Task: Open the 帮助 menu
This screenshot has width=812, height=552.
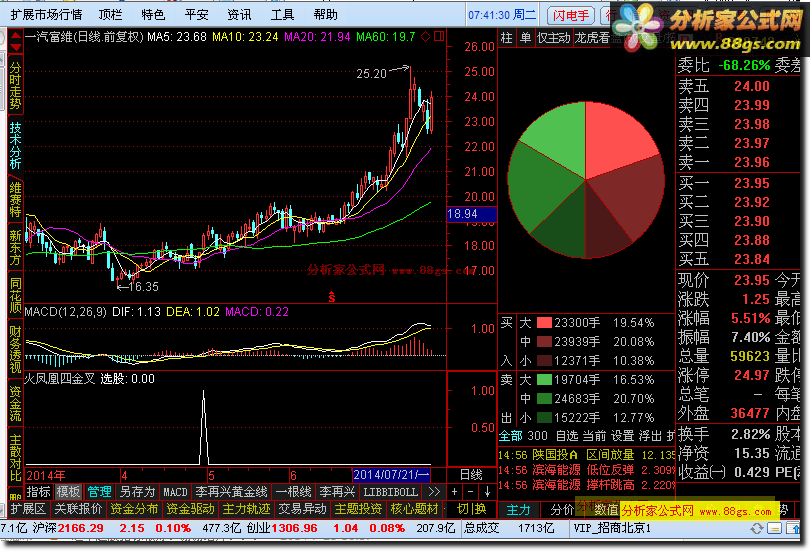Action: 326,14
